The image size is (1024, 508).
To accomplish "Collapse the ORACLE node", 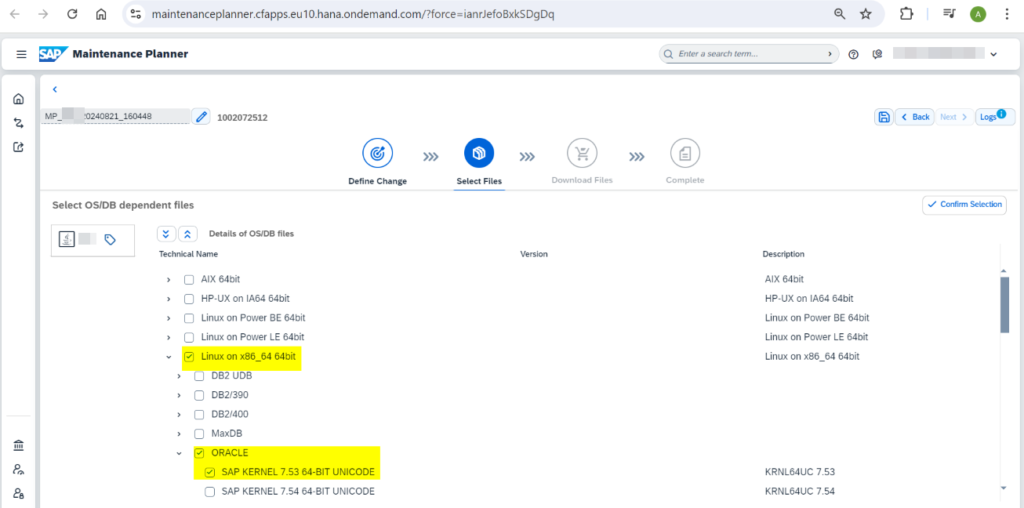I will tap(179, 453).
